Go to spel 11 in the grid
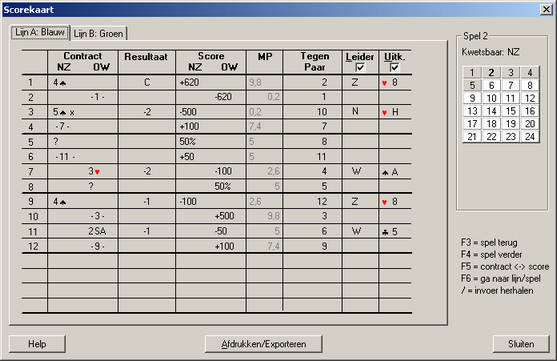 tap(510, 98)
